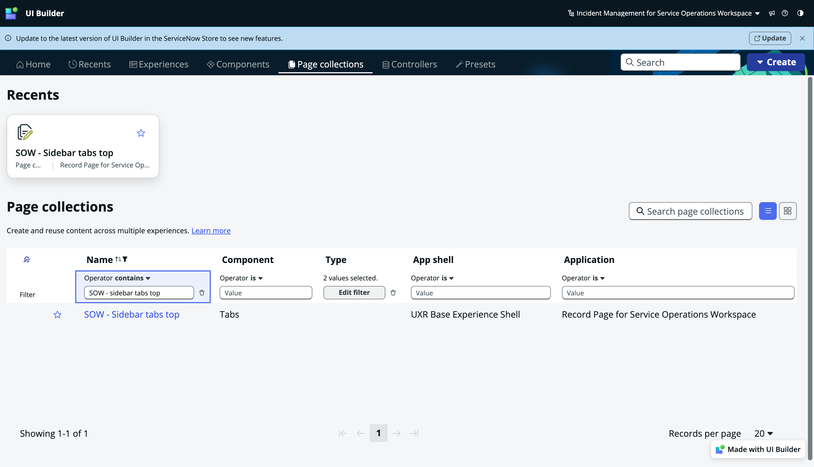This screenshot has width=814, height=467.
Task: Open the announcements megaphone icon
Action: pyautogui.click(x=772, y=13)
